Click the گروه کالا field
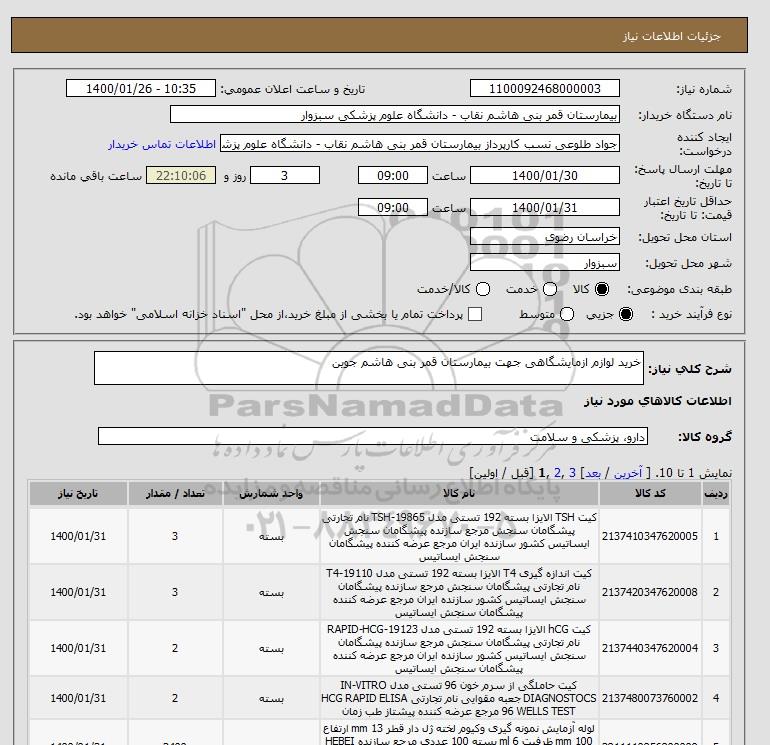The height and width of the screenshot is (745, 770). click(373, 436)
